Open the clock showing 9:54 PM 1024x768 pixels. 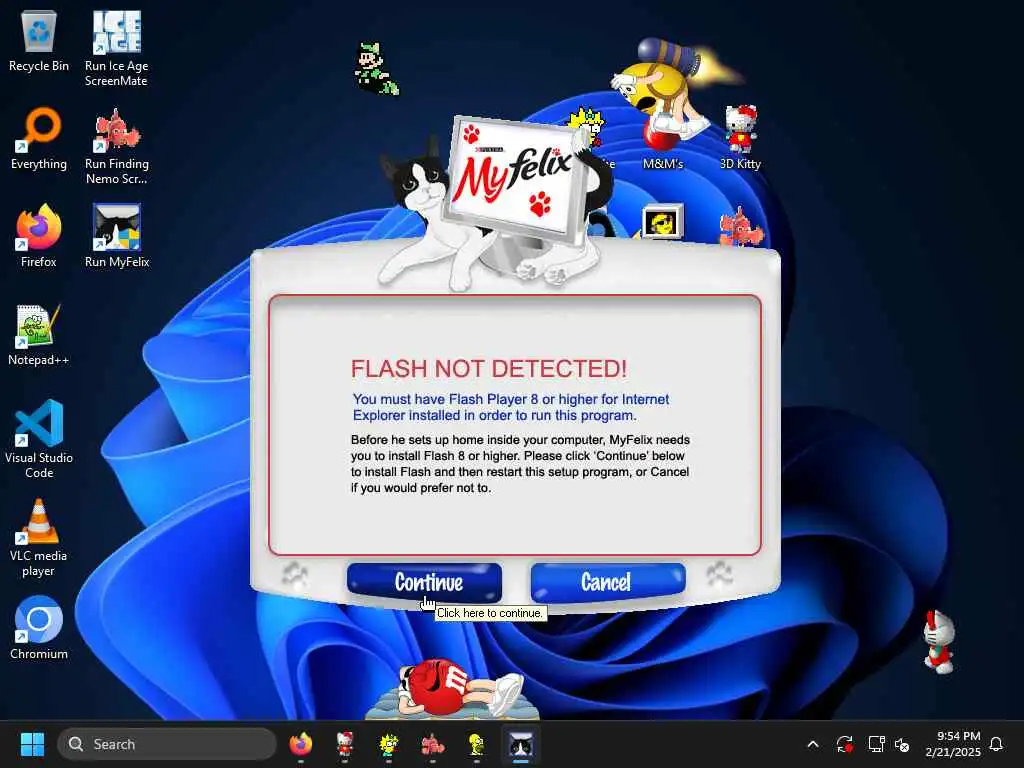coord(953,744)
